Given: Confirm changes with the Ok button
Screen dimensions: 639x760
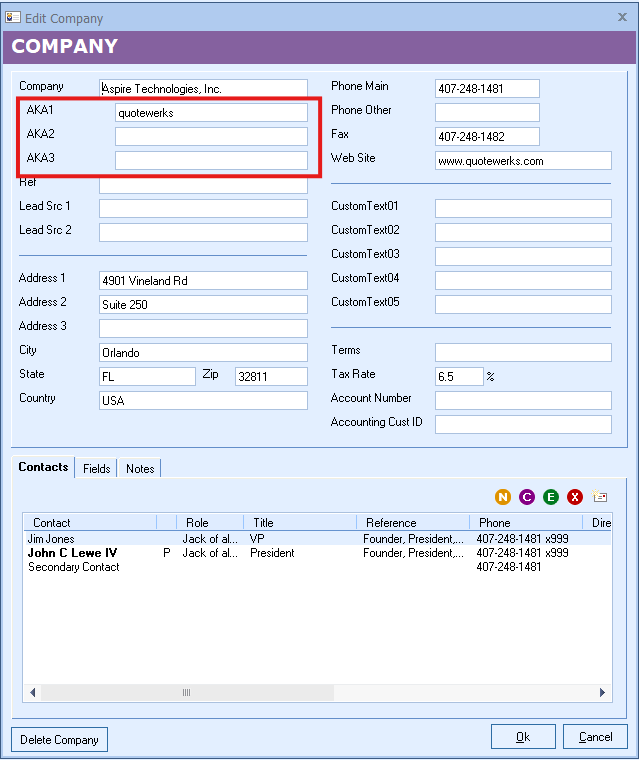Looking at the screenshot, I should click(523, 737).
